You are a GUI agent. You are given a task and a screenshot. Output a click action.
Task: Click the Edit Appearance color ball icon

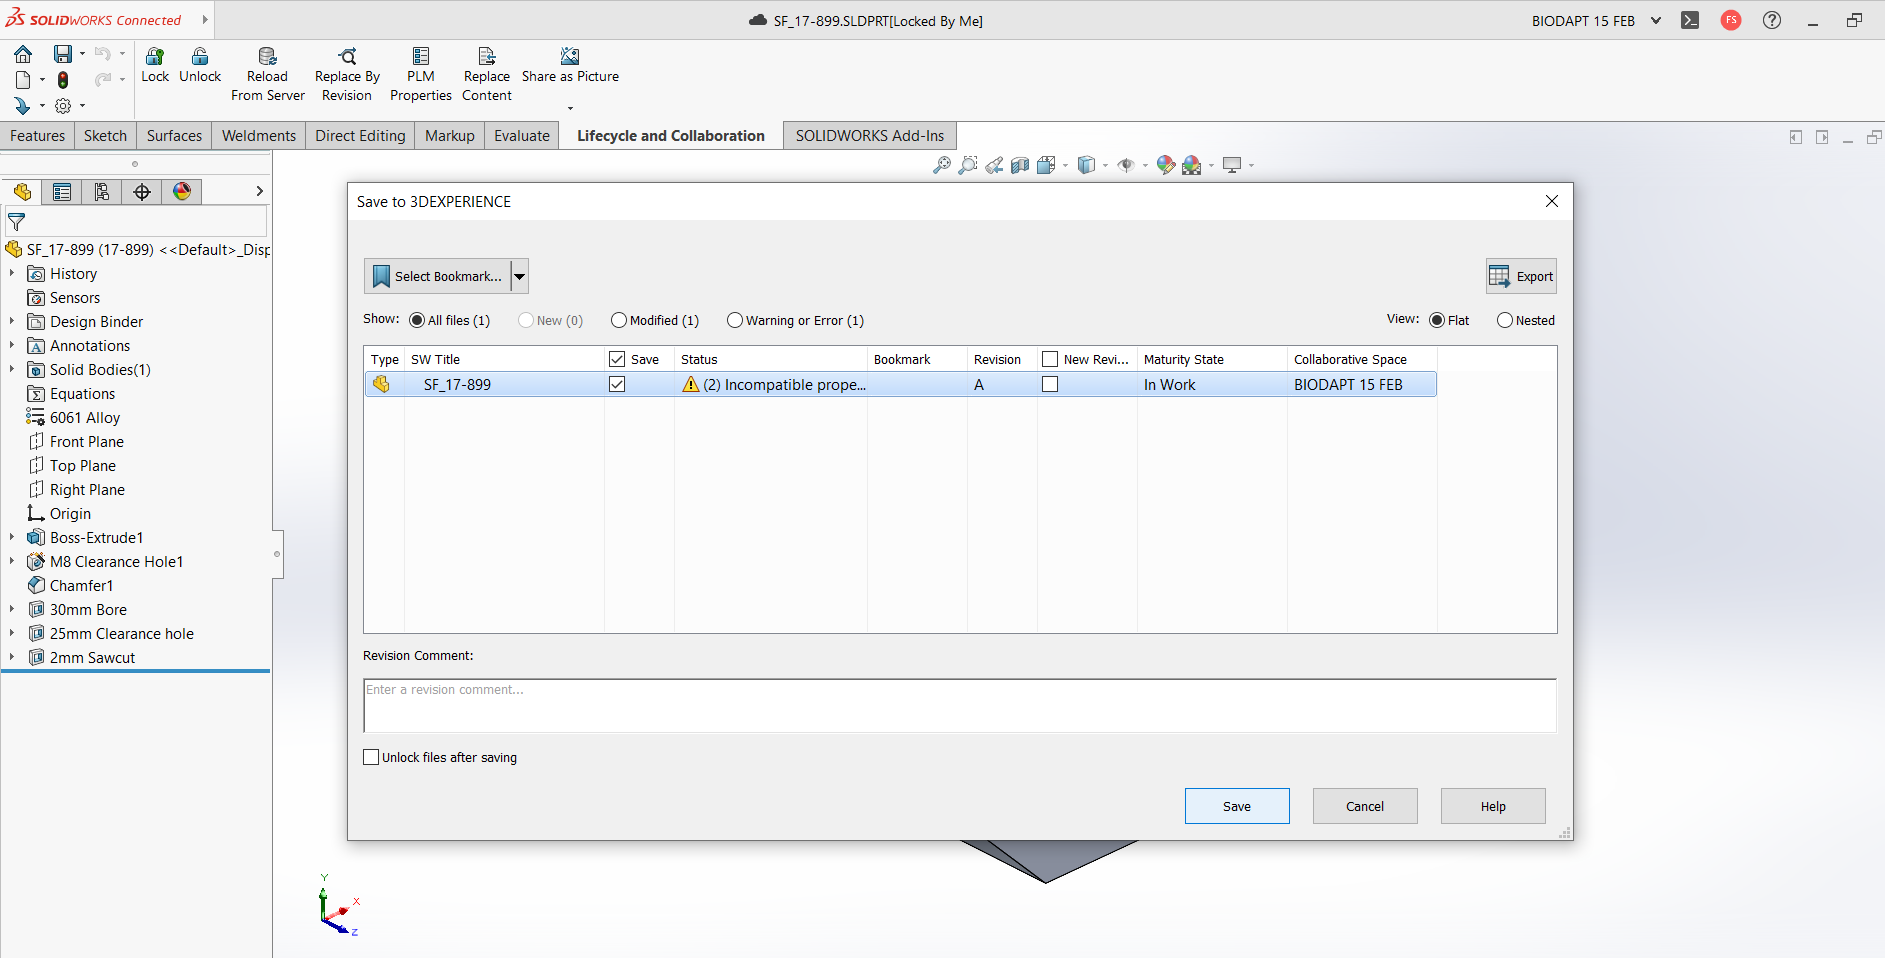[1165, 165]
